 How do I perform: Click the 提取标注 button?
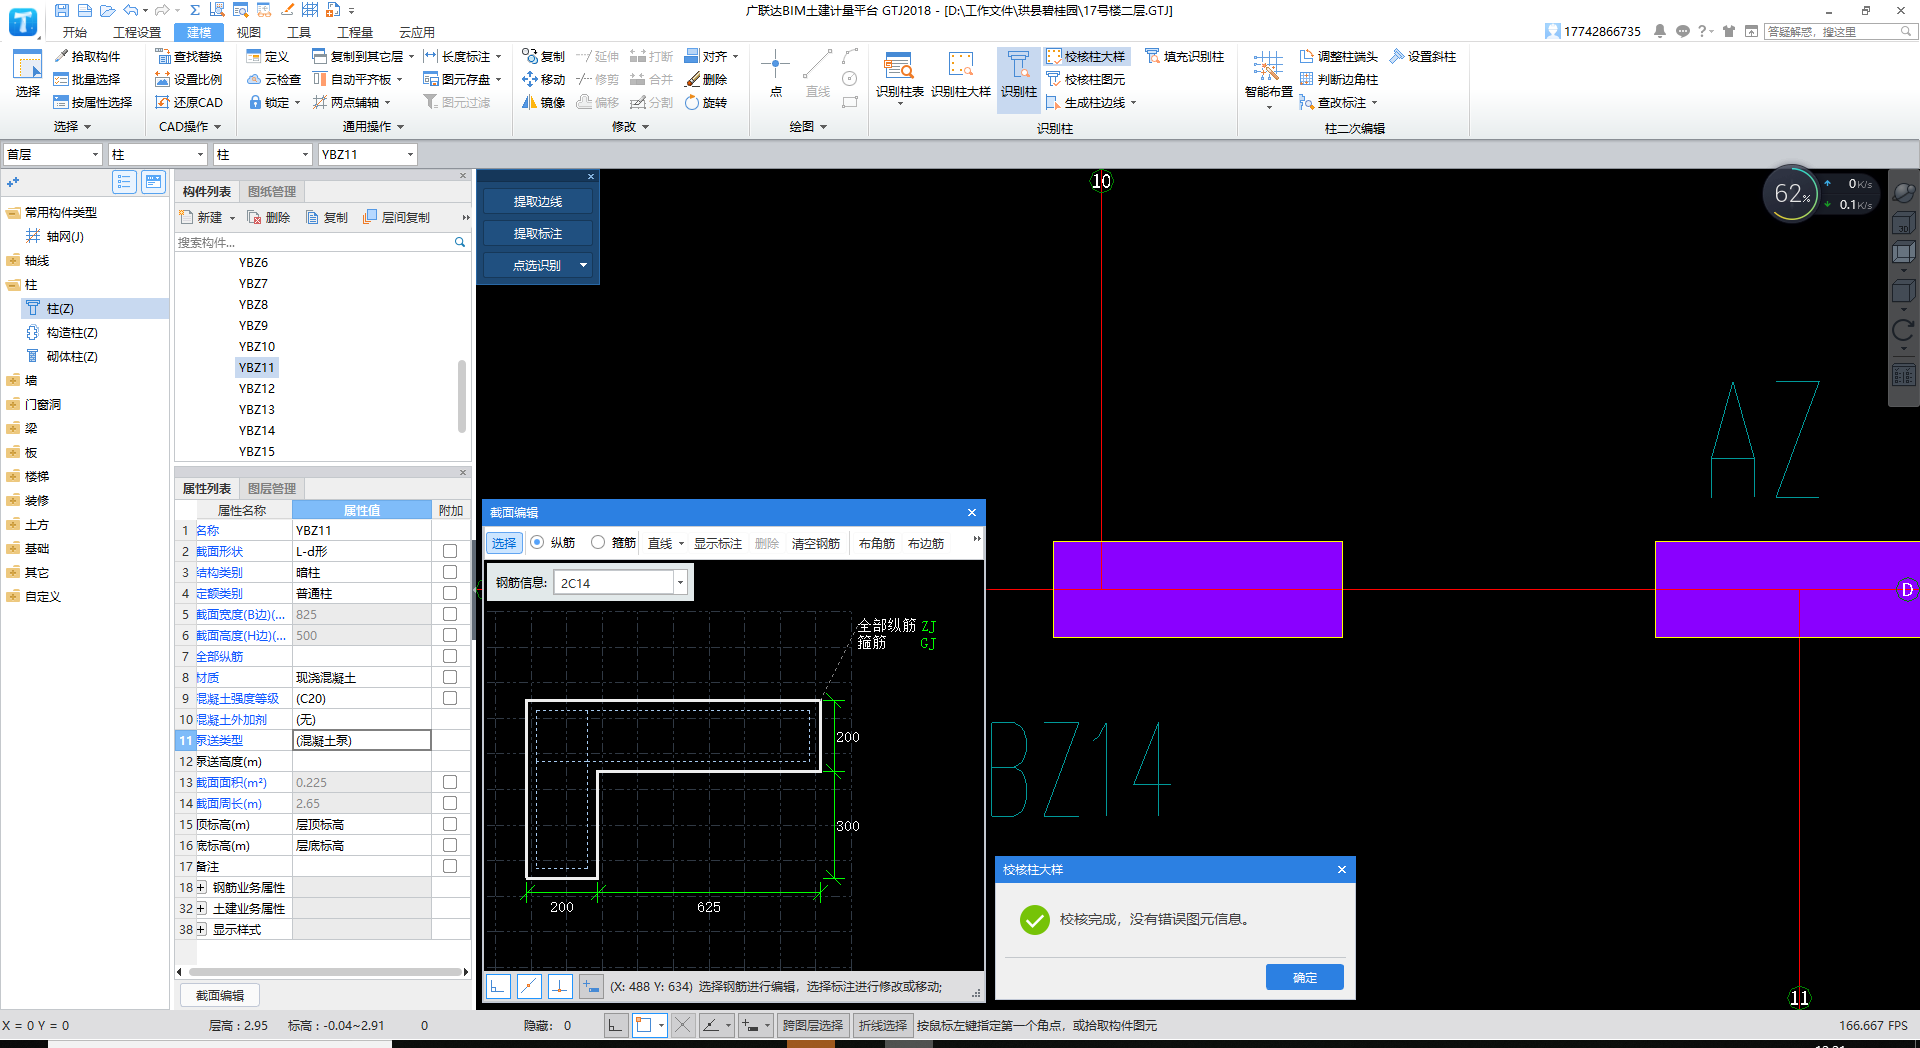pyautogui.click(x=538, y=234)
